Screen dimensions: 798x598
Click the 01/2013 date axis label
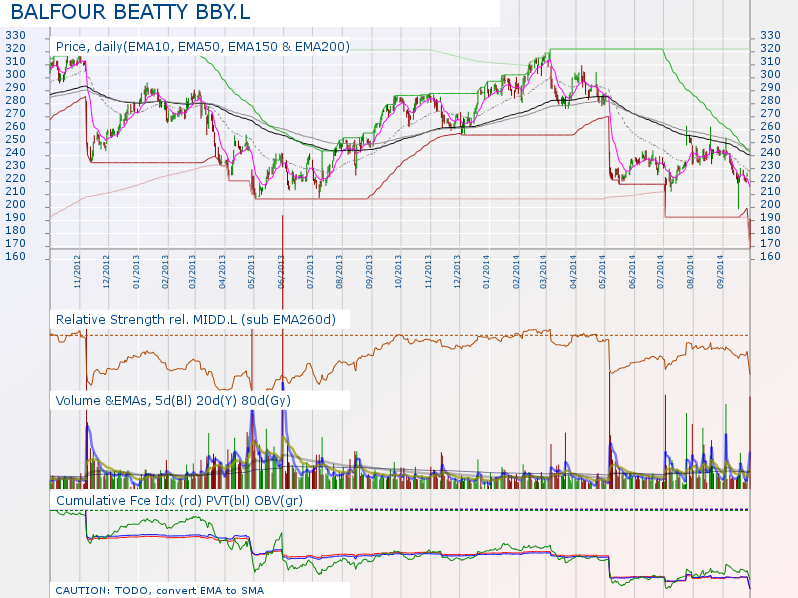[x=136, y=272]
